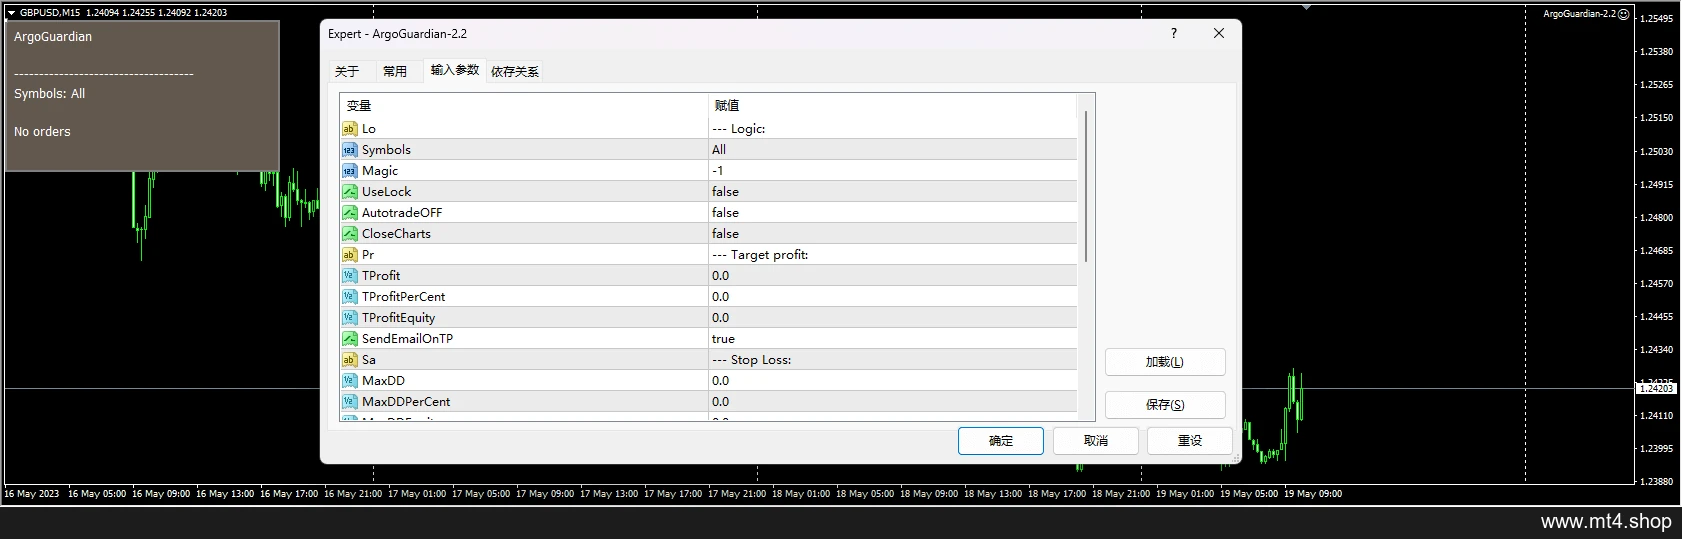Click the integer icon beside Magic
1682x539 pixels.
(349, 171)
